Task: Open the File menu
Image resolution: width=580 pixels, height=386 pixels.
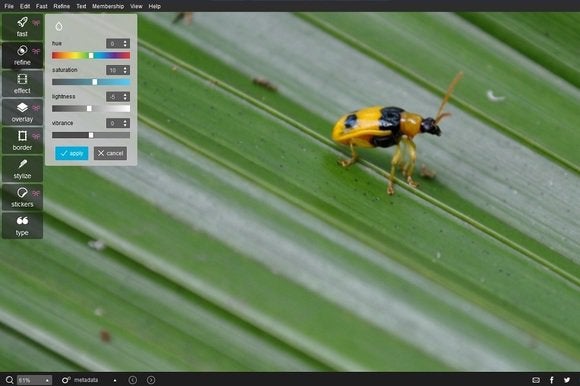Action: 9,6
